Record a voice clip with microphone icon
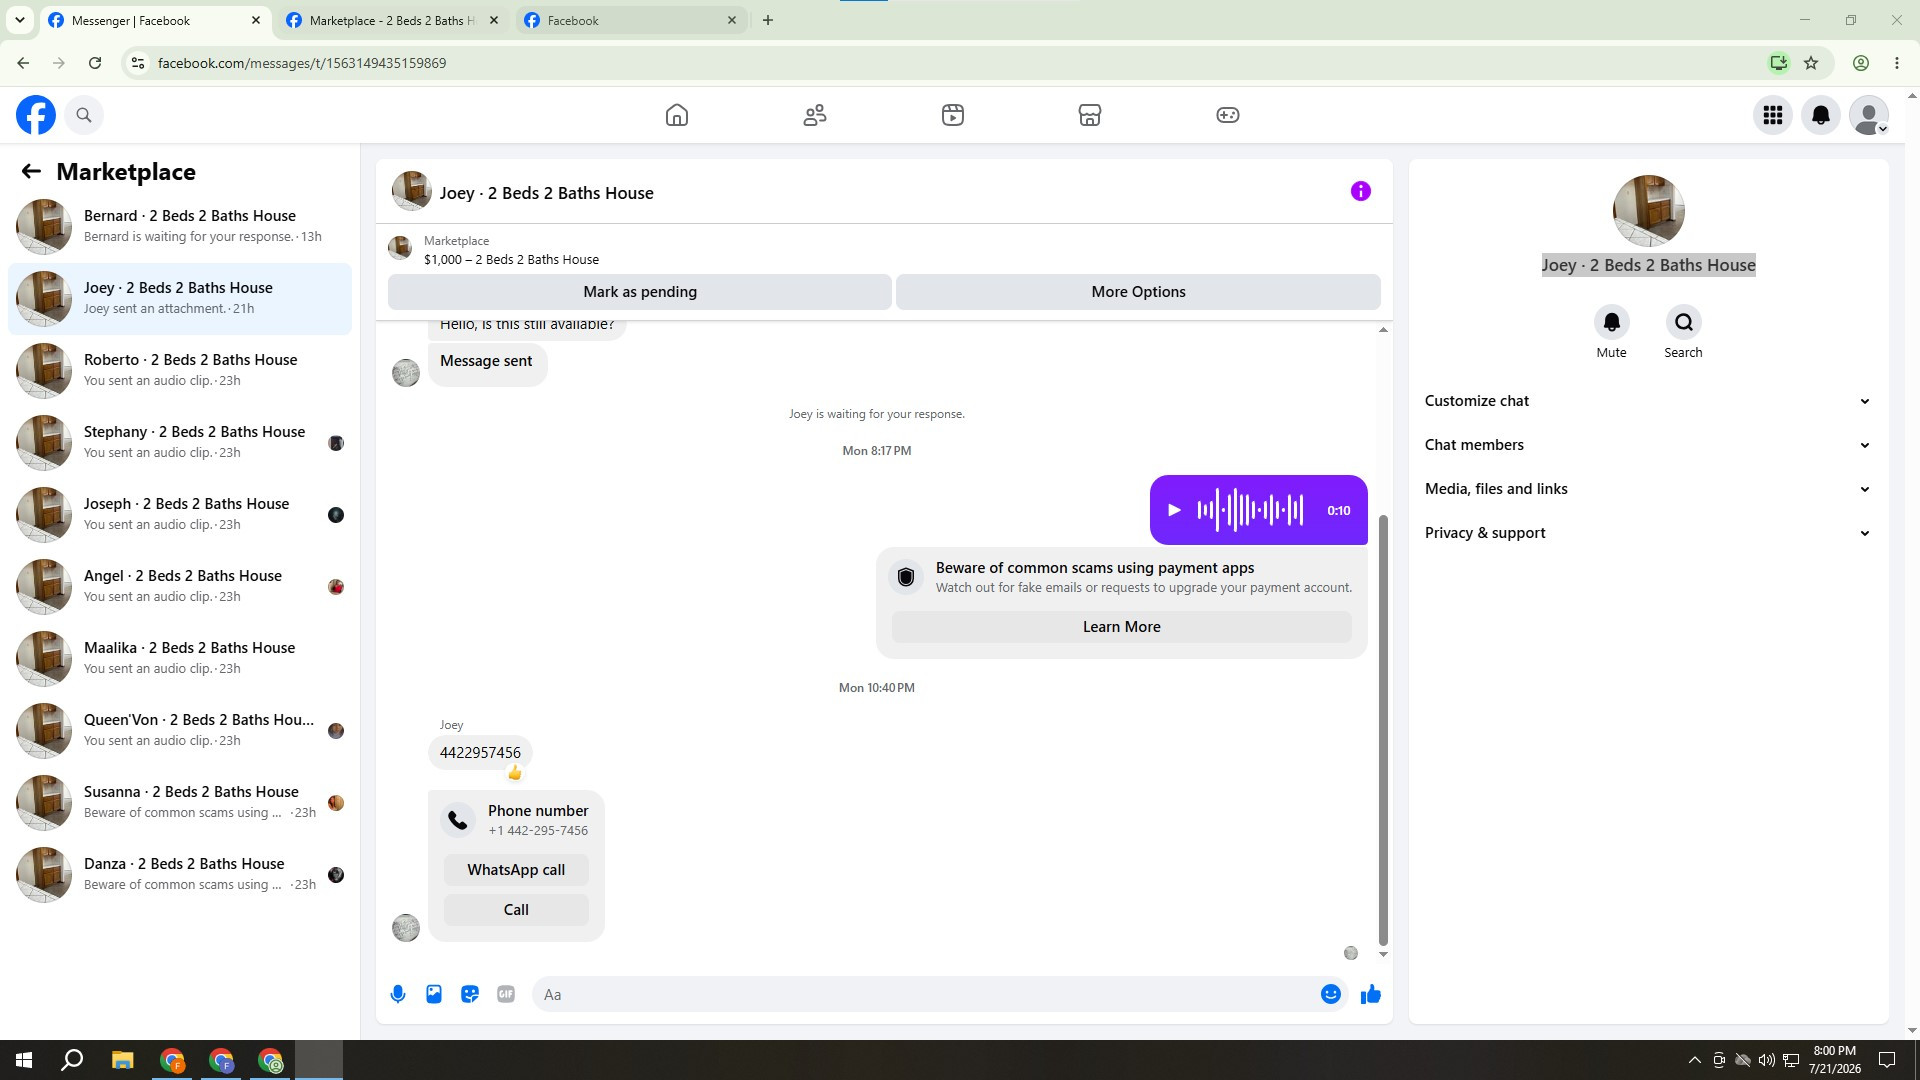 click(x=398, y=994)
